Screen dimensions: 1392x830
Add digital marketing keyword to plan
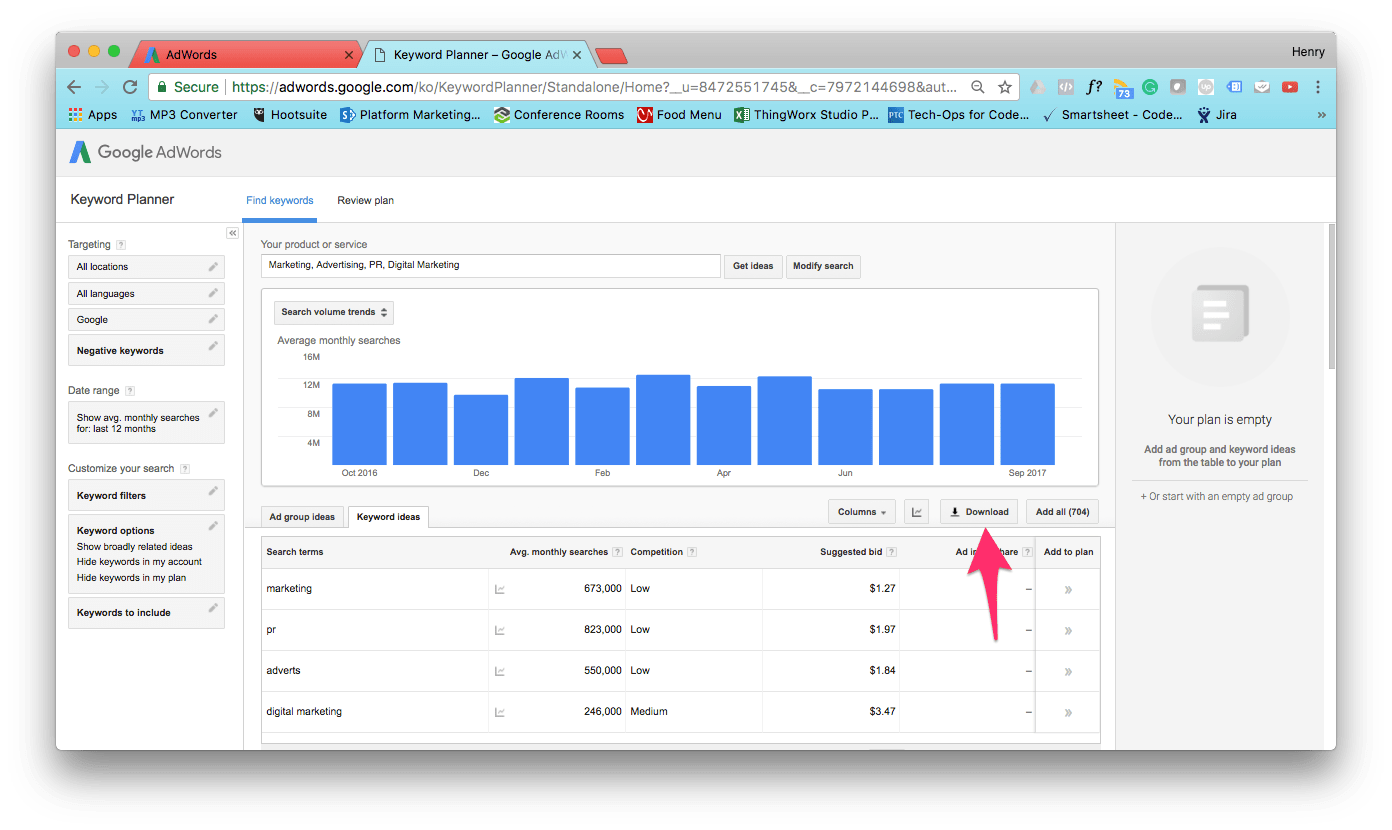pyautogui.click(x=1068, y=712)
